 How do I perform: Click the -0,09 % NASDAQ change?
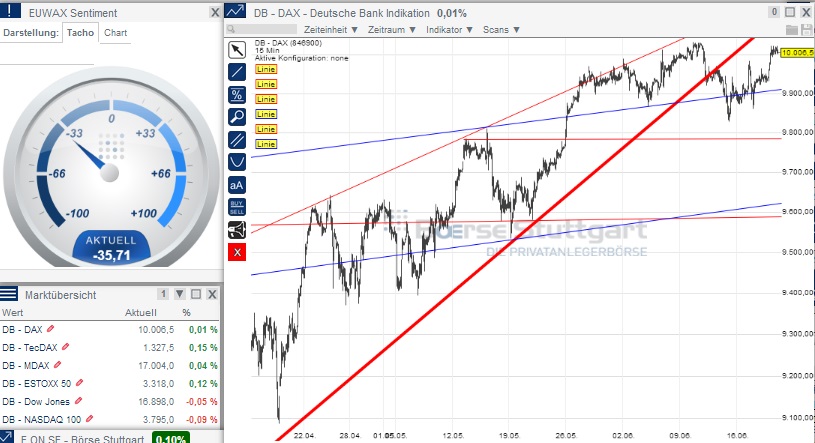[x=203, y=419]
